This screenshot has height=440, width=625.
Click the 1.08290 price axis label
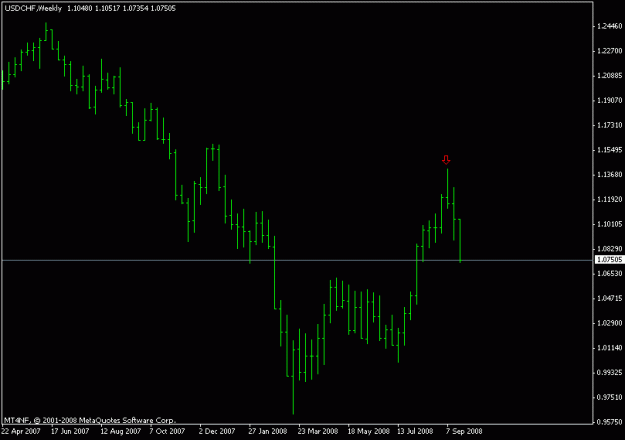(x=609, y=249)
